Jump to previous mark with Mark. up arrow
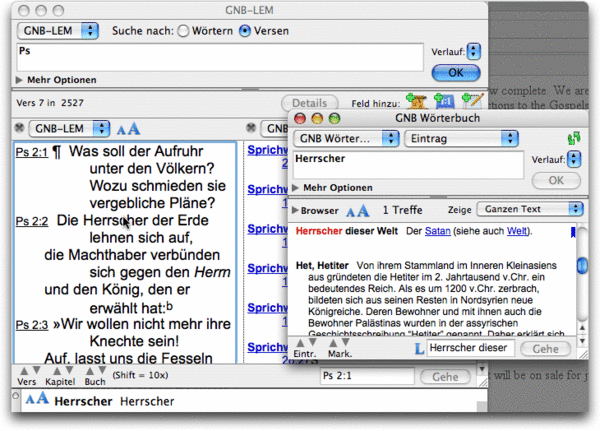The width and height of the screenshot is (600, 431). [x=333, y=343]
